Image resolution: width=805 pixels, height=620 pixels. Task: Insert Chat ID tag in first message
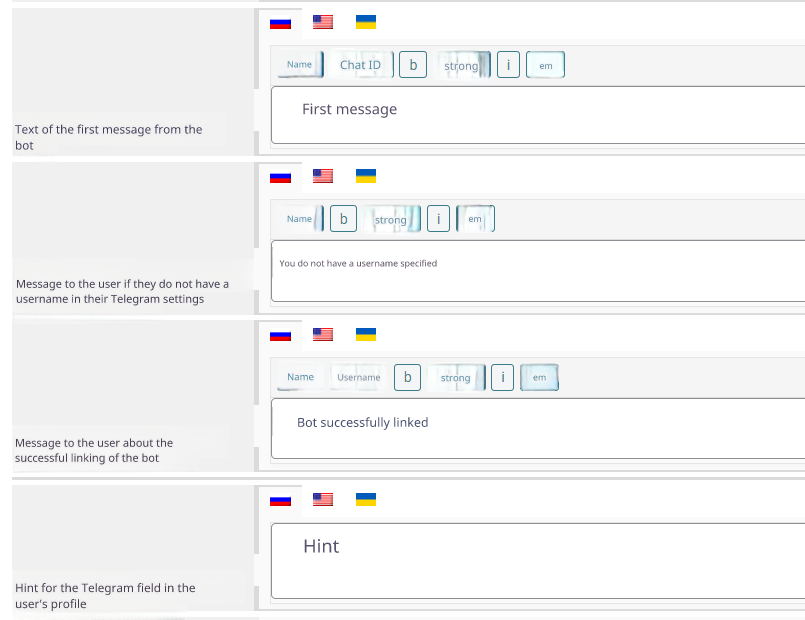[x=360, y=65]
